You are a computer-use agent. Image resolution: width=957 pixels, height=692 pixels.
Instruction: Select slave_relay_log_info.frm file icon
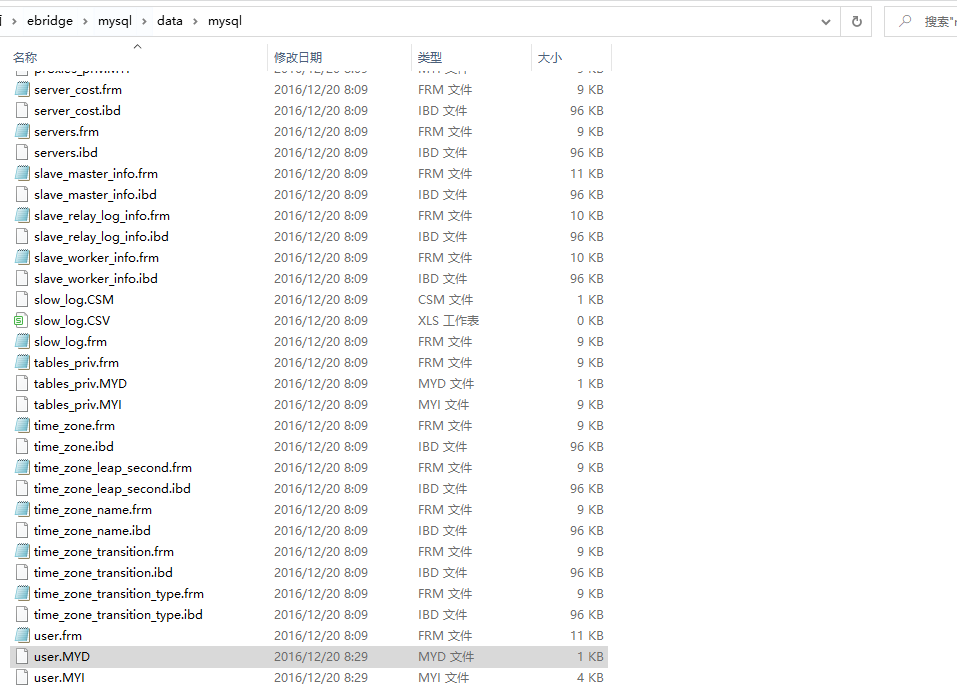click(x=22, y=216)
